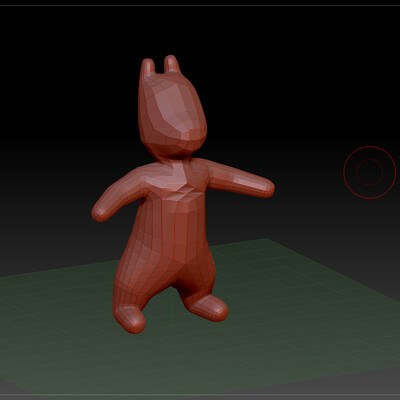This screenshot has width=400, height=400.
Task: Click the rear foot of the character
Action: tap(207, 308)
